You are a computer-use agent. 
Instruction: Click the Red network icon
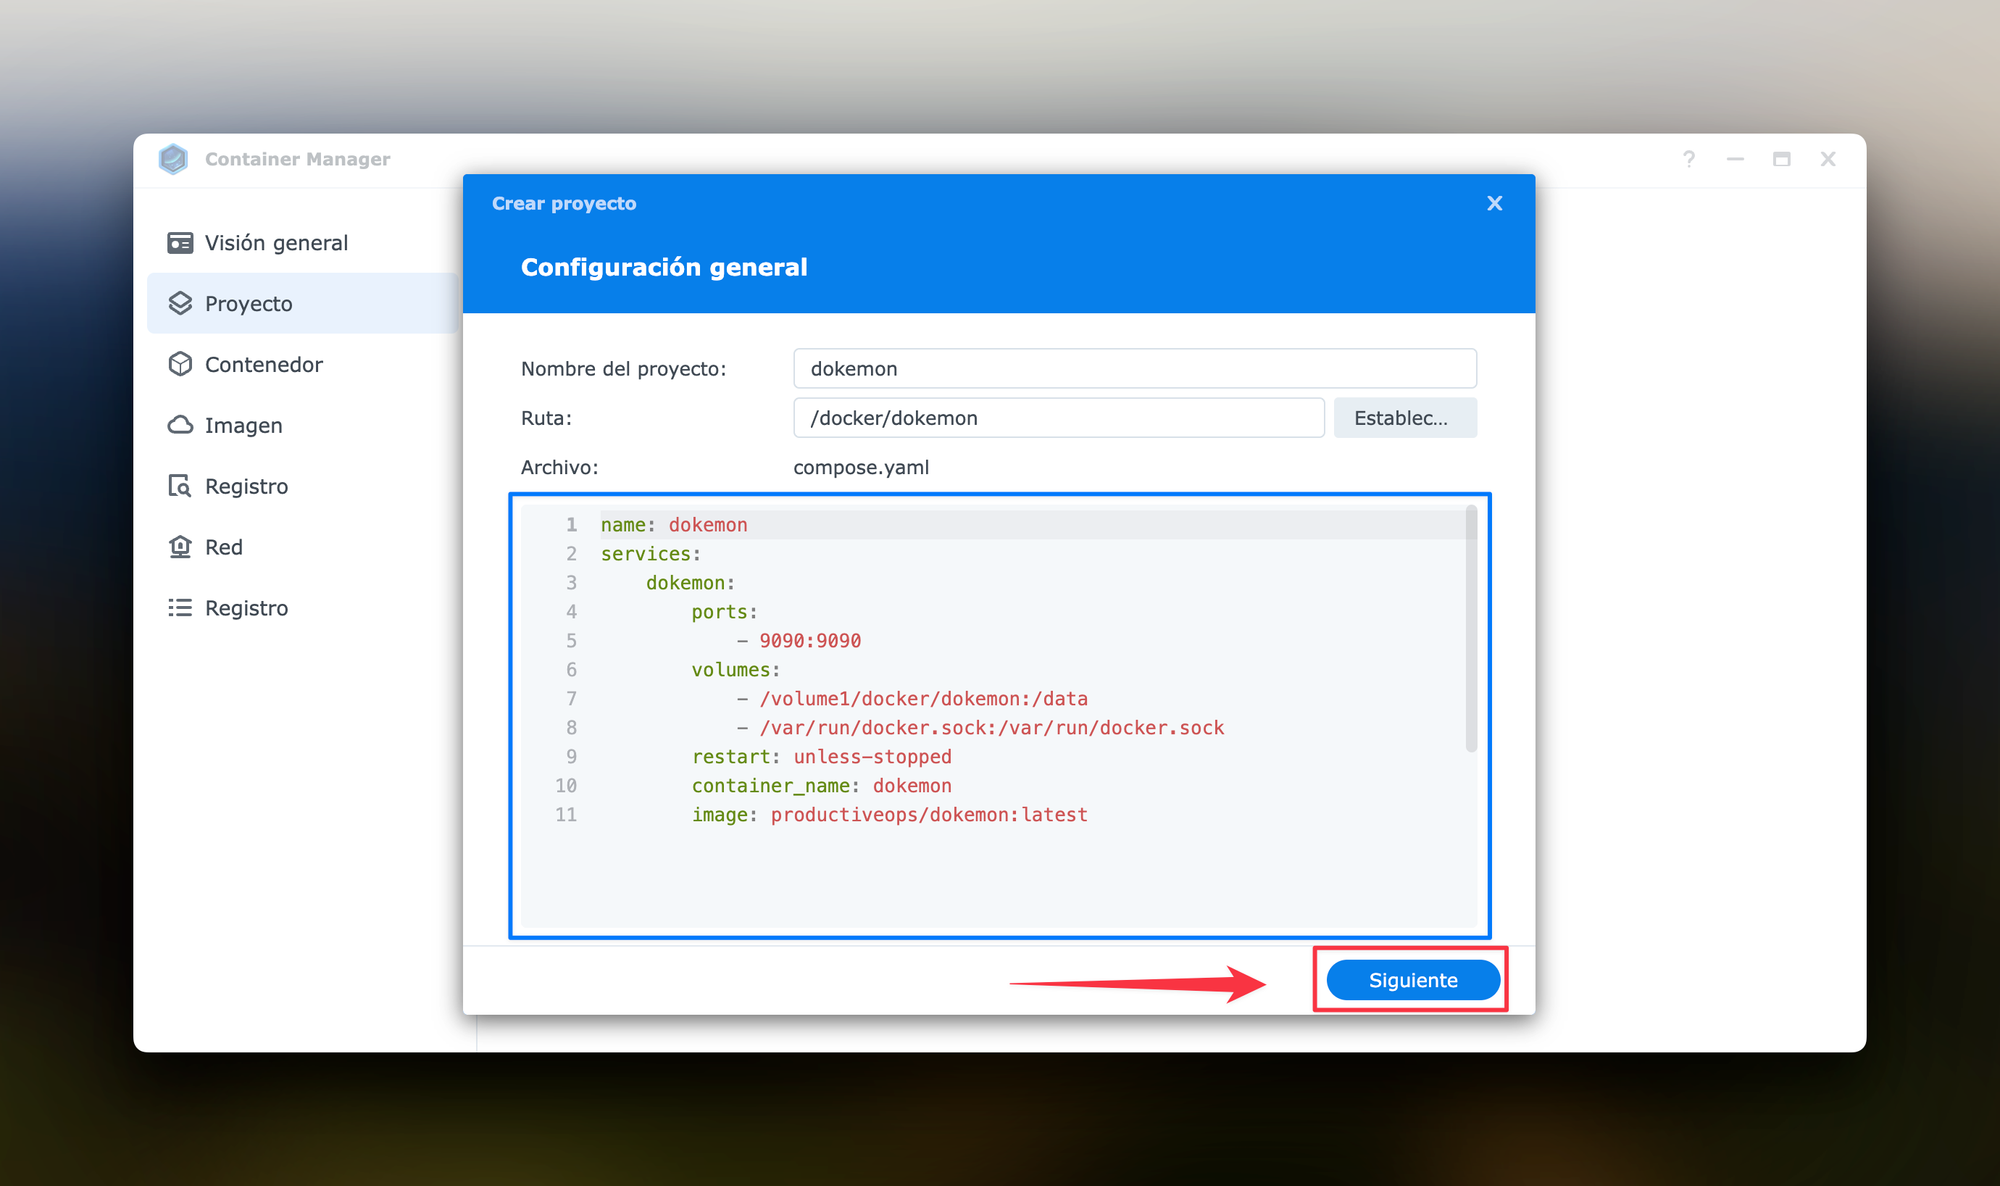tap(180, 547)
